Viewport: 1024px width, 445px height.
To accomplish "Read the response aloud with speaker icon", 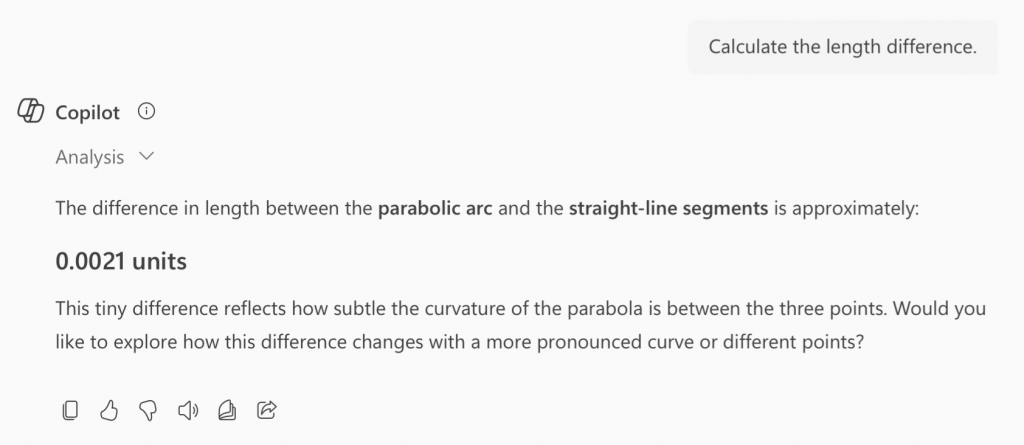I will coord(188,409).
